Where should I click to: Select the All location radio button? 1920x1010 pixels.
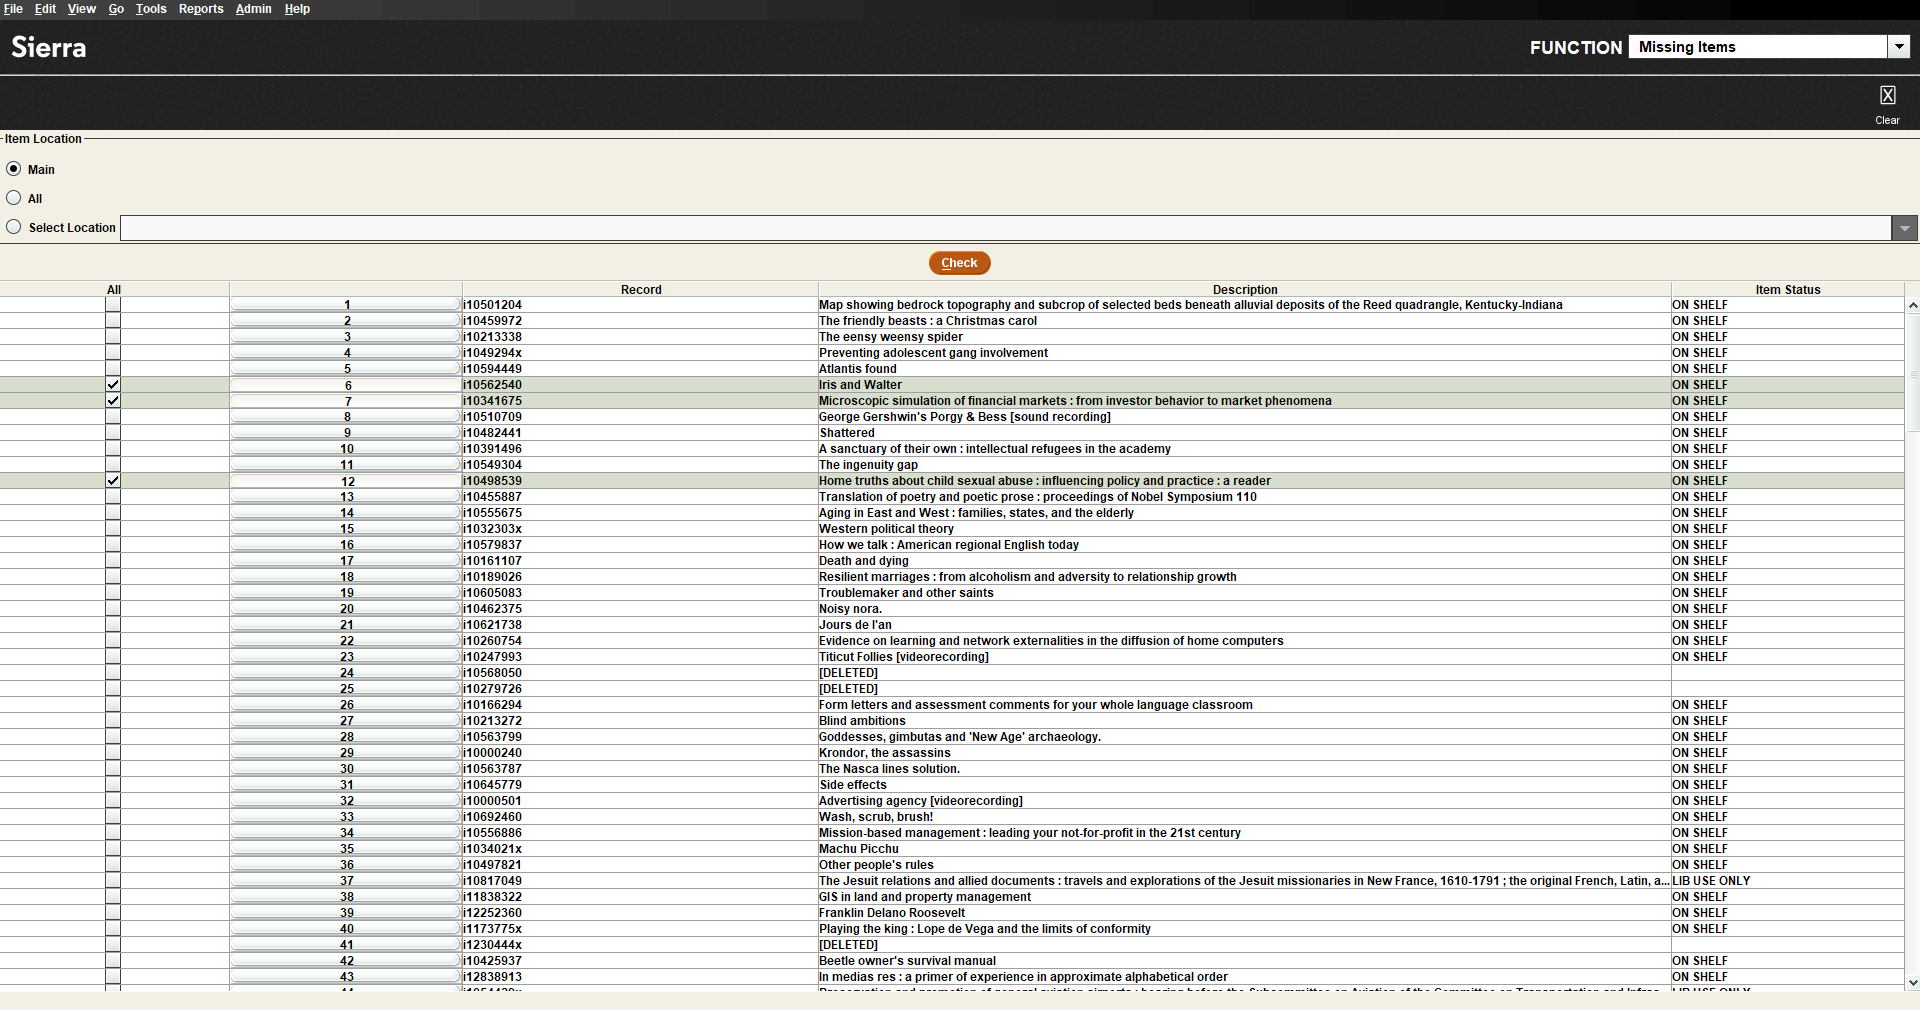tap(14, 198)
